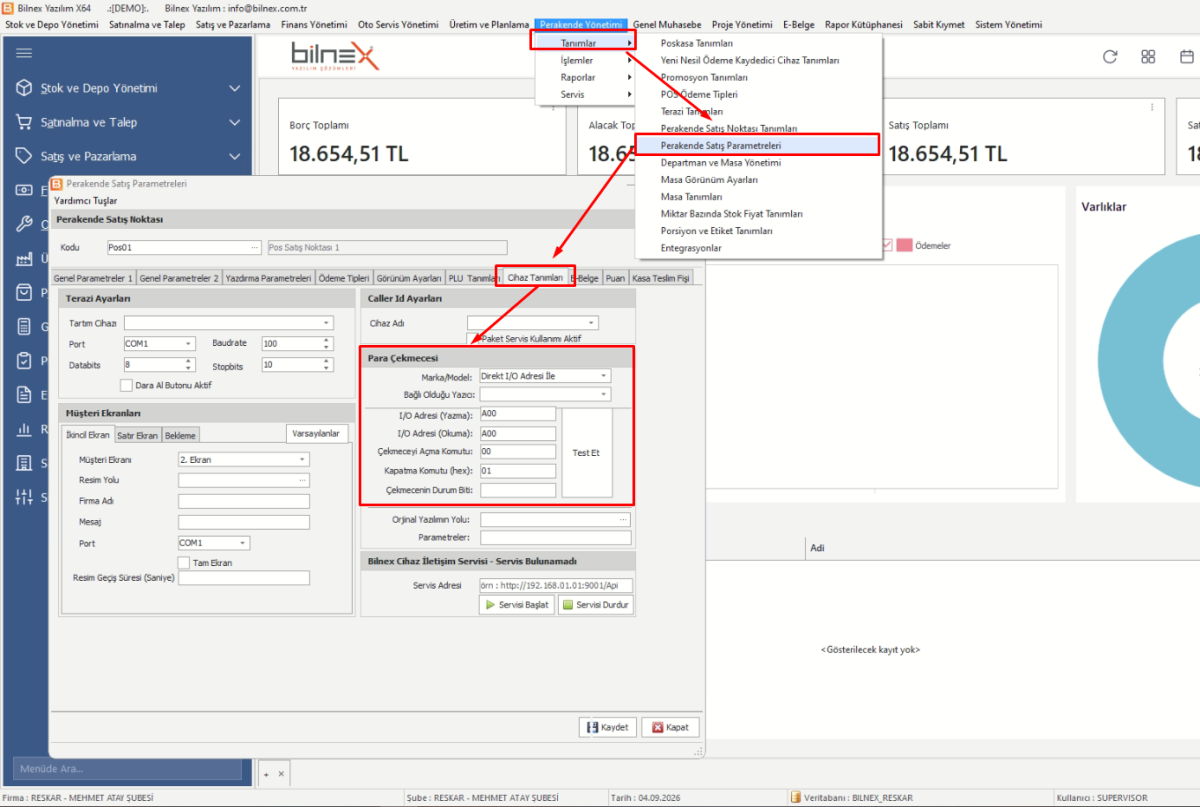1200x807 pixels.
Task: Switch to Ödeme Tipleri tab
Action: click(x=344, y=278)
